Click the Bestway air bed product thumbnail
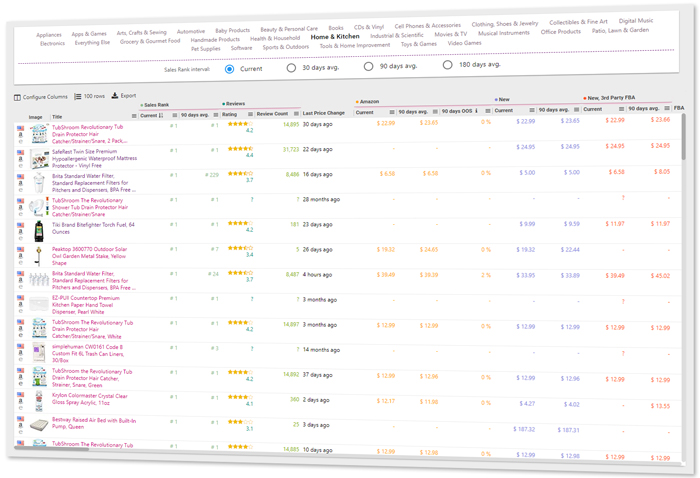This screenshot has height=478, width=700. click(39, 425)
